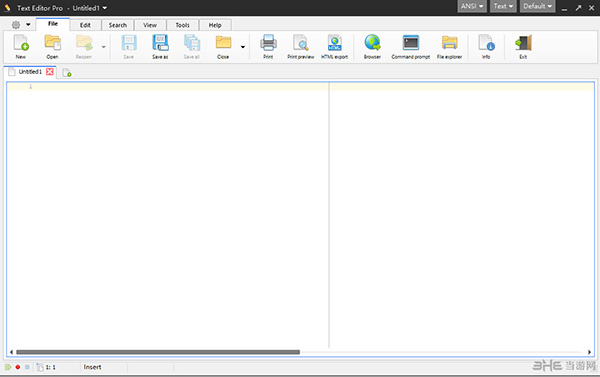Open Command prompt
Viewport: 600px width, 377px height.
[x=411, y=46]
